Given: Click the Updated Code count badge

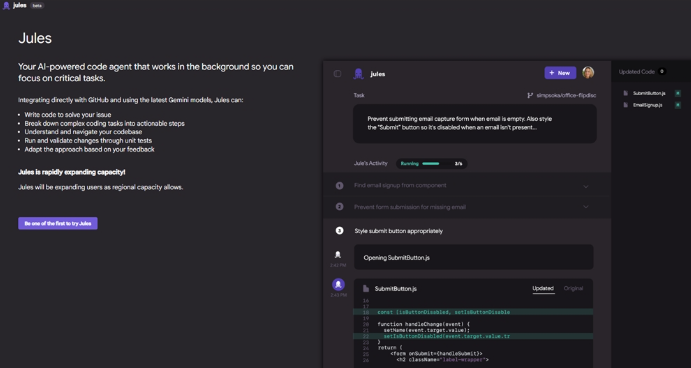Looking at the screenshot, I should [x=661, y=71].
